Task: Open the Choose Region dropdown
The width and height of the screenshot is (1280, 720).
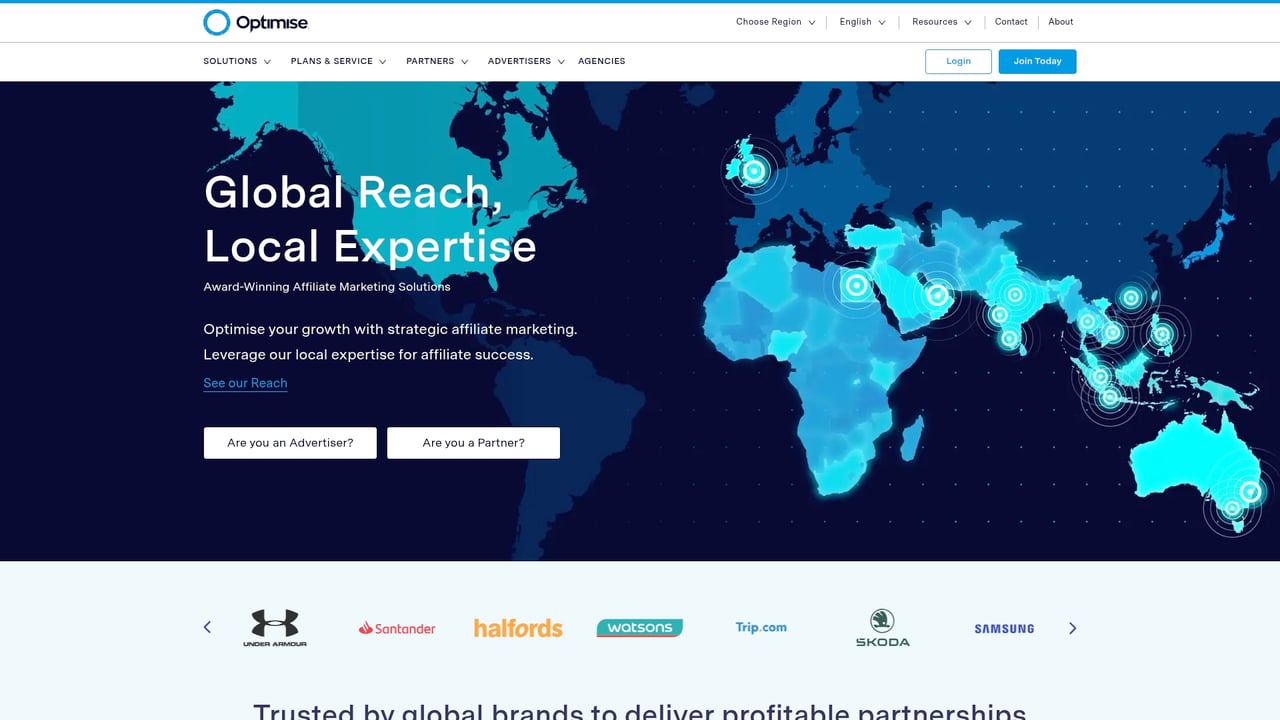Action: click(775, 21)
